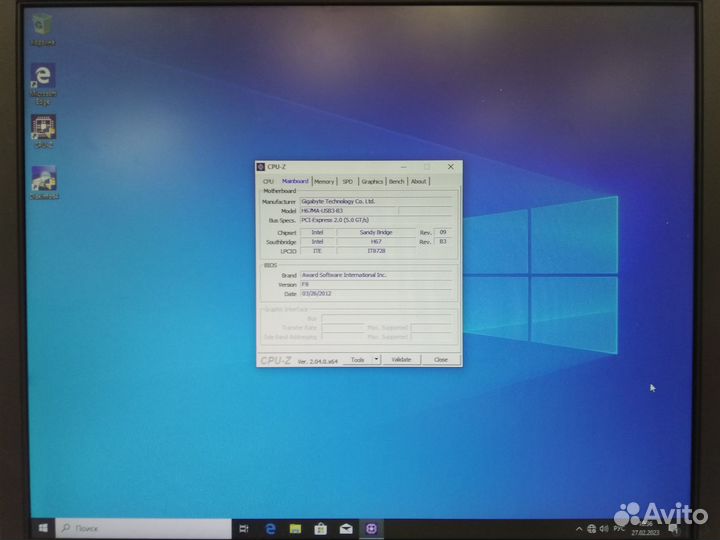Click the H67 southbridge value
Screen dimensions: 720x540
pyautogui.click(x=376, y=242)
